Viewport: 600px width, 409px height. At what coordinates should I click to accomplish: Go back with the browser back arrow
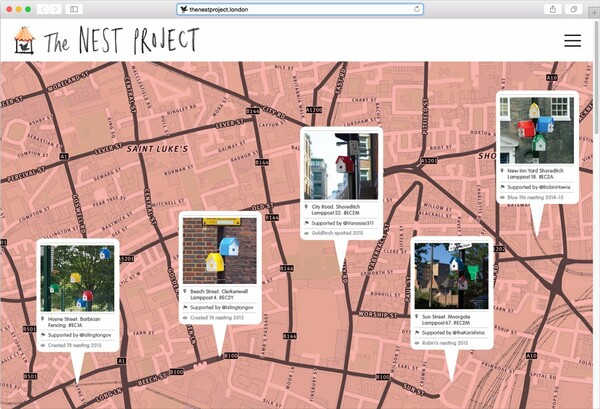(43, 9)
